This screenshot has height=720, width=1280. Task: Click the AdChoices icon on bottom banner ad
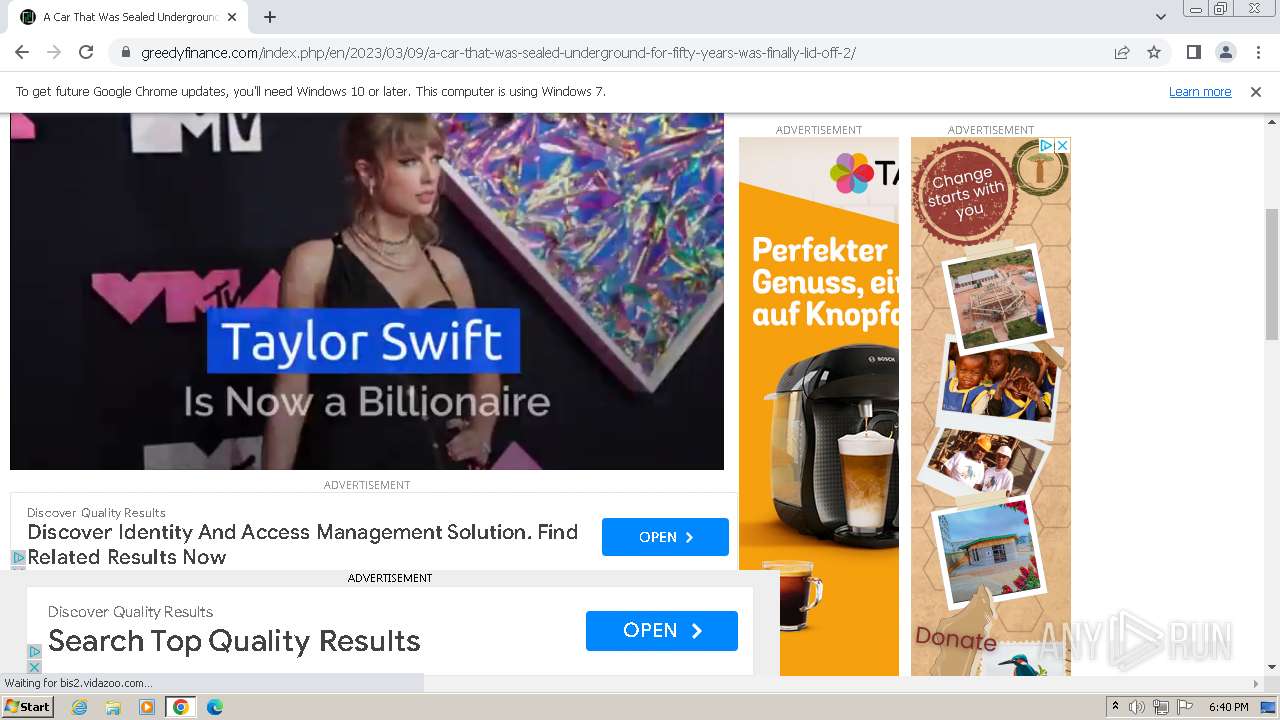pyautogui.click(x=34, y=651)
